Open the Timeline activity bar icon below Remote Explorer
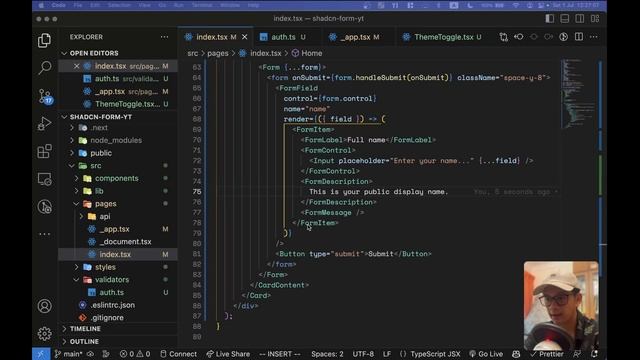The height and width of the screenshot is (360, 640). click(x=44, y=207)
